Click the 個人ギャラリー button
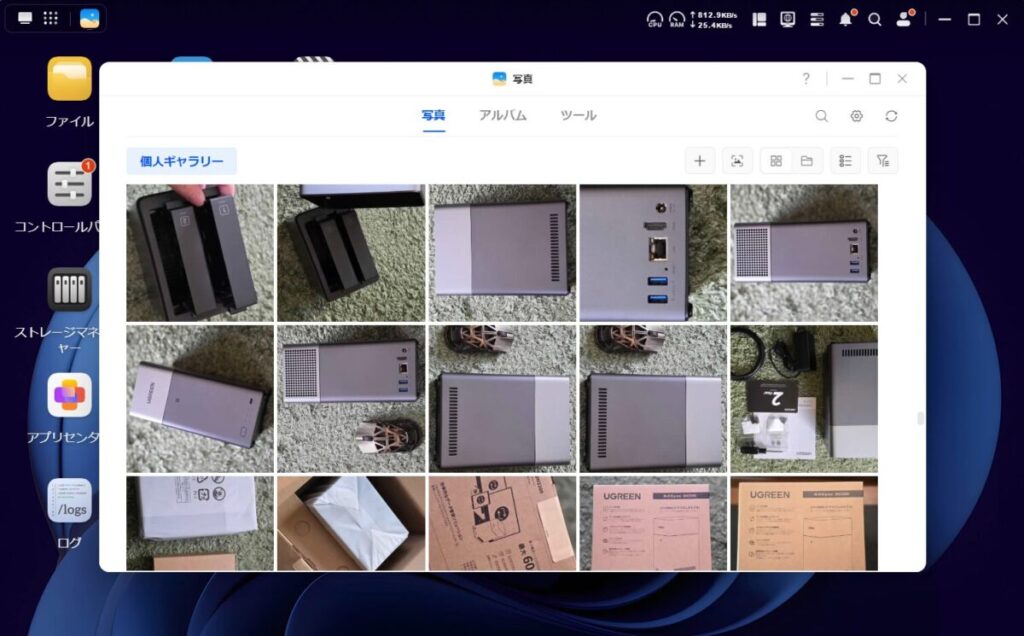1024x636 pixels. pyautogui.click(x=181, y=161)
